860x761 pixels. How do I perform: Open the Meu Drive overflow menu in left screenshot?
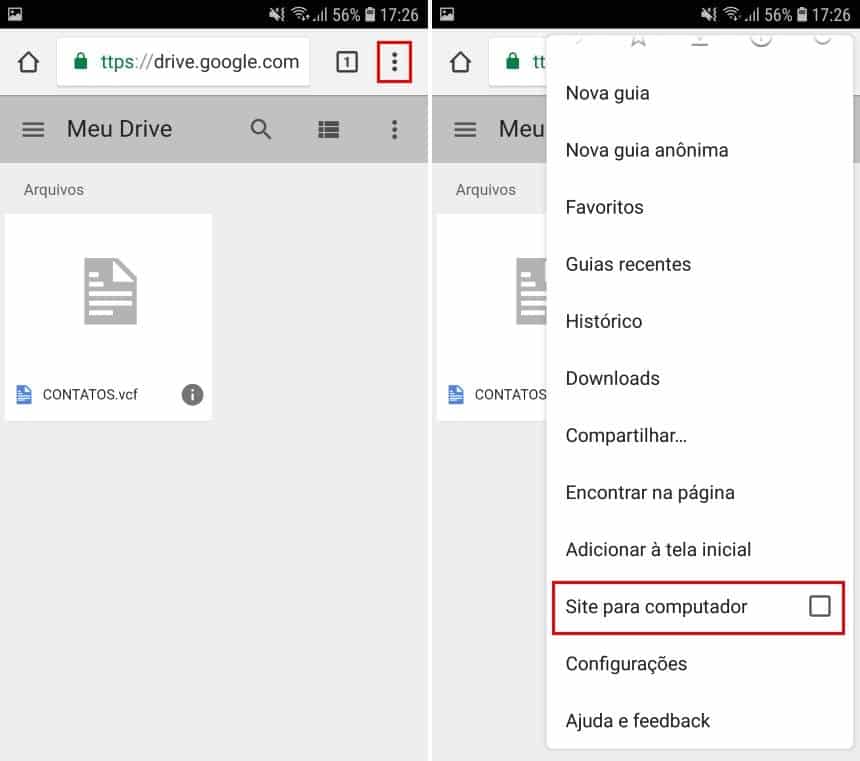tap(394, 129)
